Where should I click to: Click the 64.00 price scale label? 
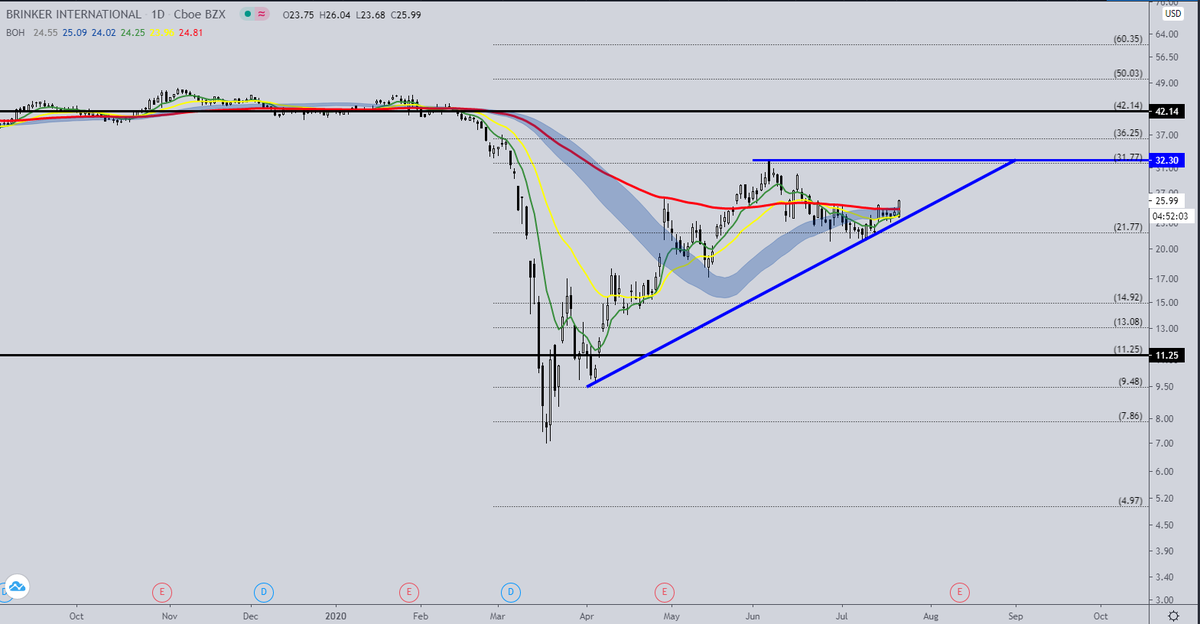coord(1168,35)
